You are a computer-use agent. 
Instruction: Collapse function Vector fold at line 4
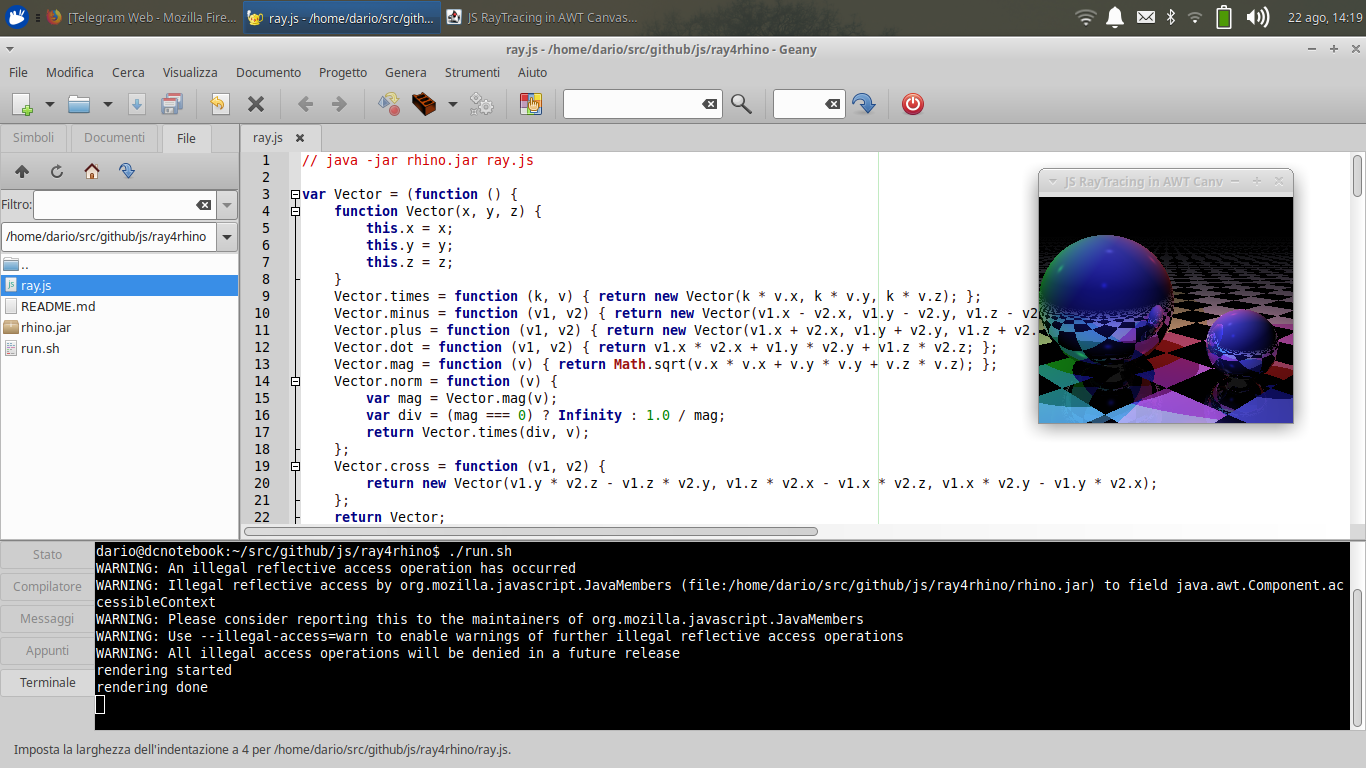click(x=294, y=211)
